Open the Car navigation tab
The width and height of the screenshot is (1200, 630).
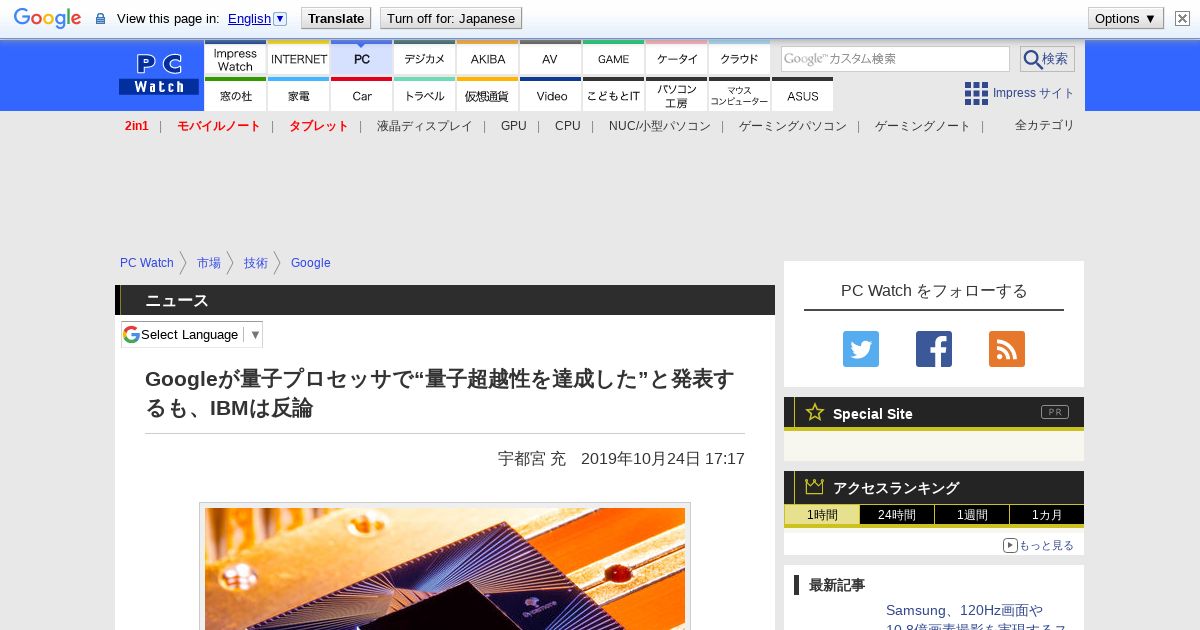tap(362, 95)
